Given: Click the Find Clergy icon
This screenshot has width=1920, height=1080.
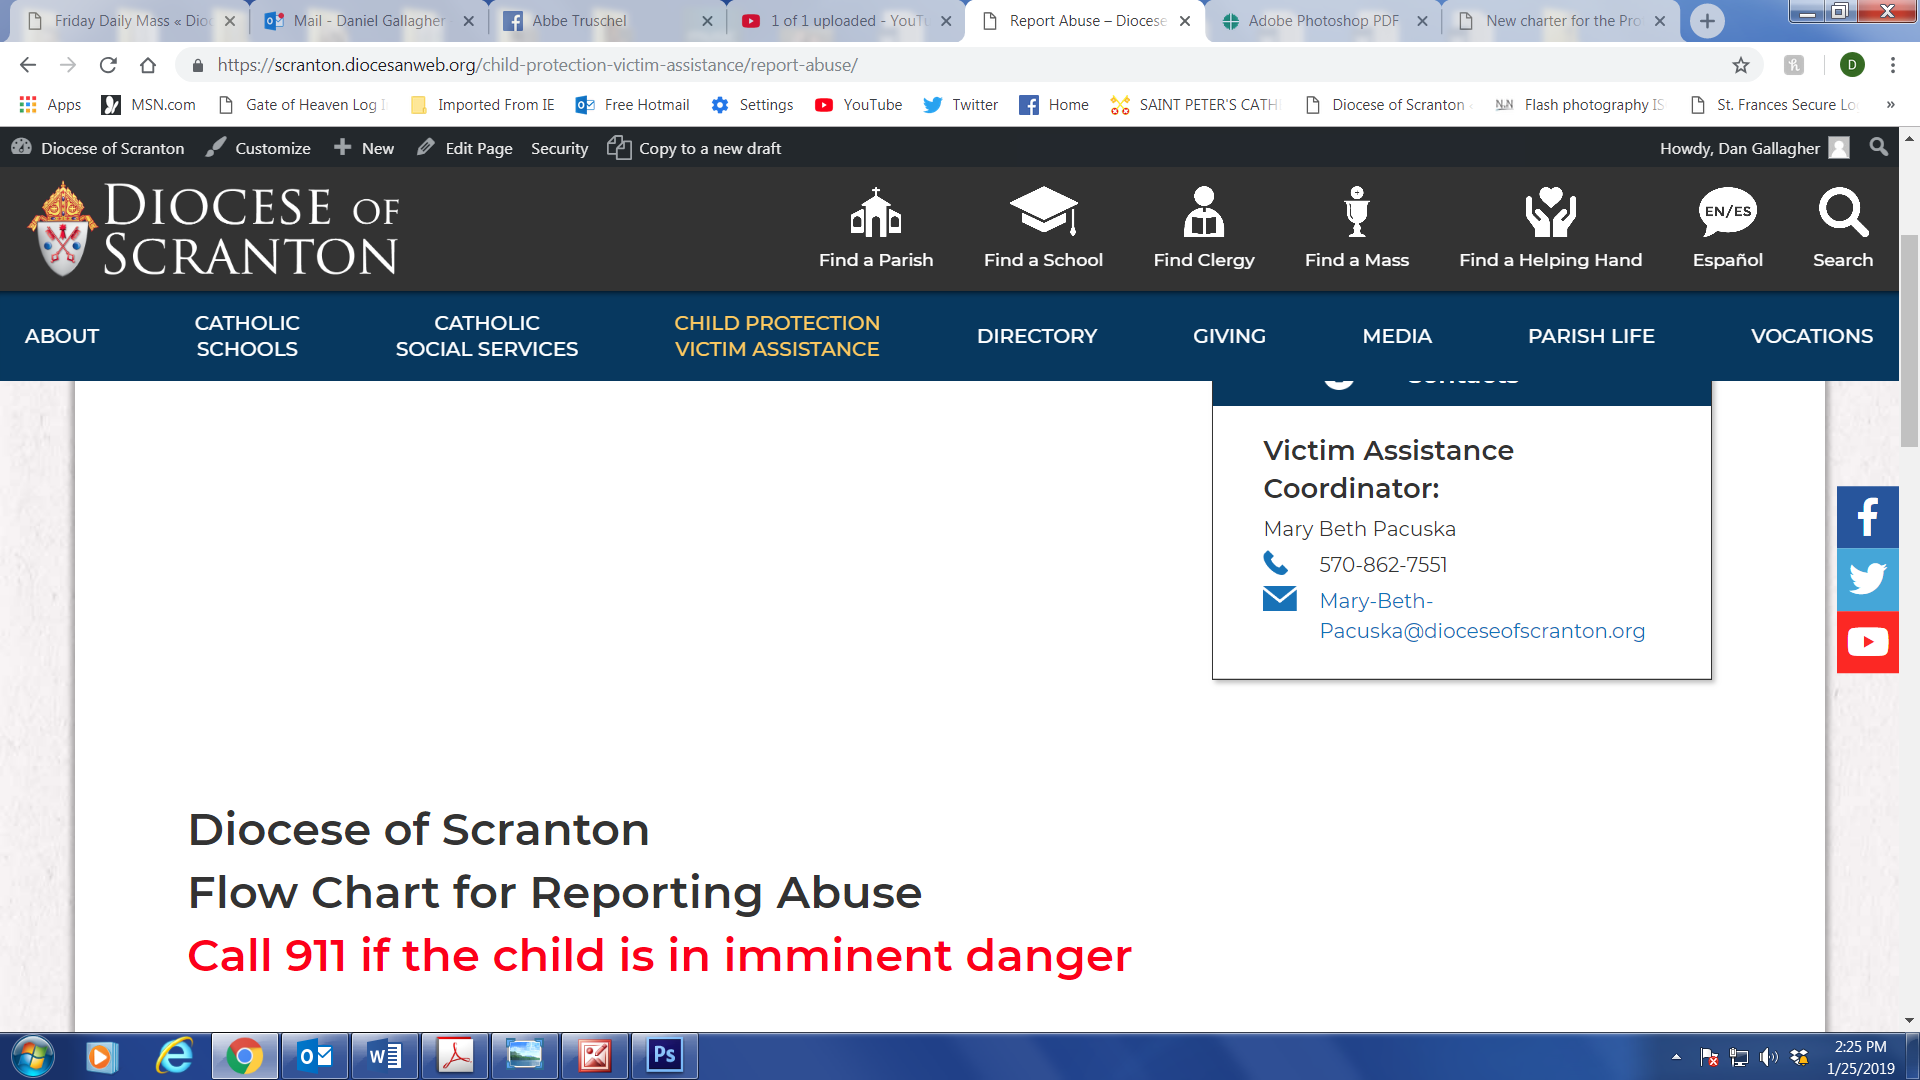Looking at the screenshot, I should pyautogui.click(x=1203, y=212).
